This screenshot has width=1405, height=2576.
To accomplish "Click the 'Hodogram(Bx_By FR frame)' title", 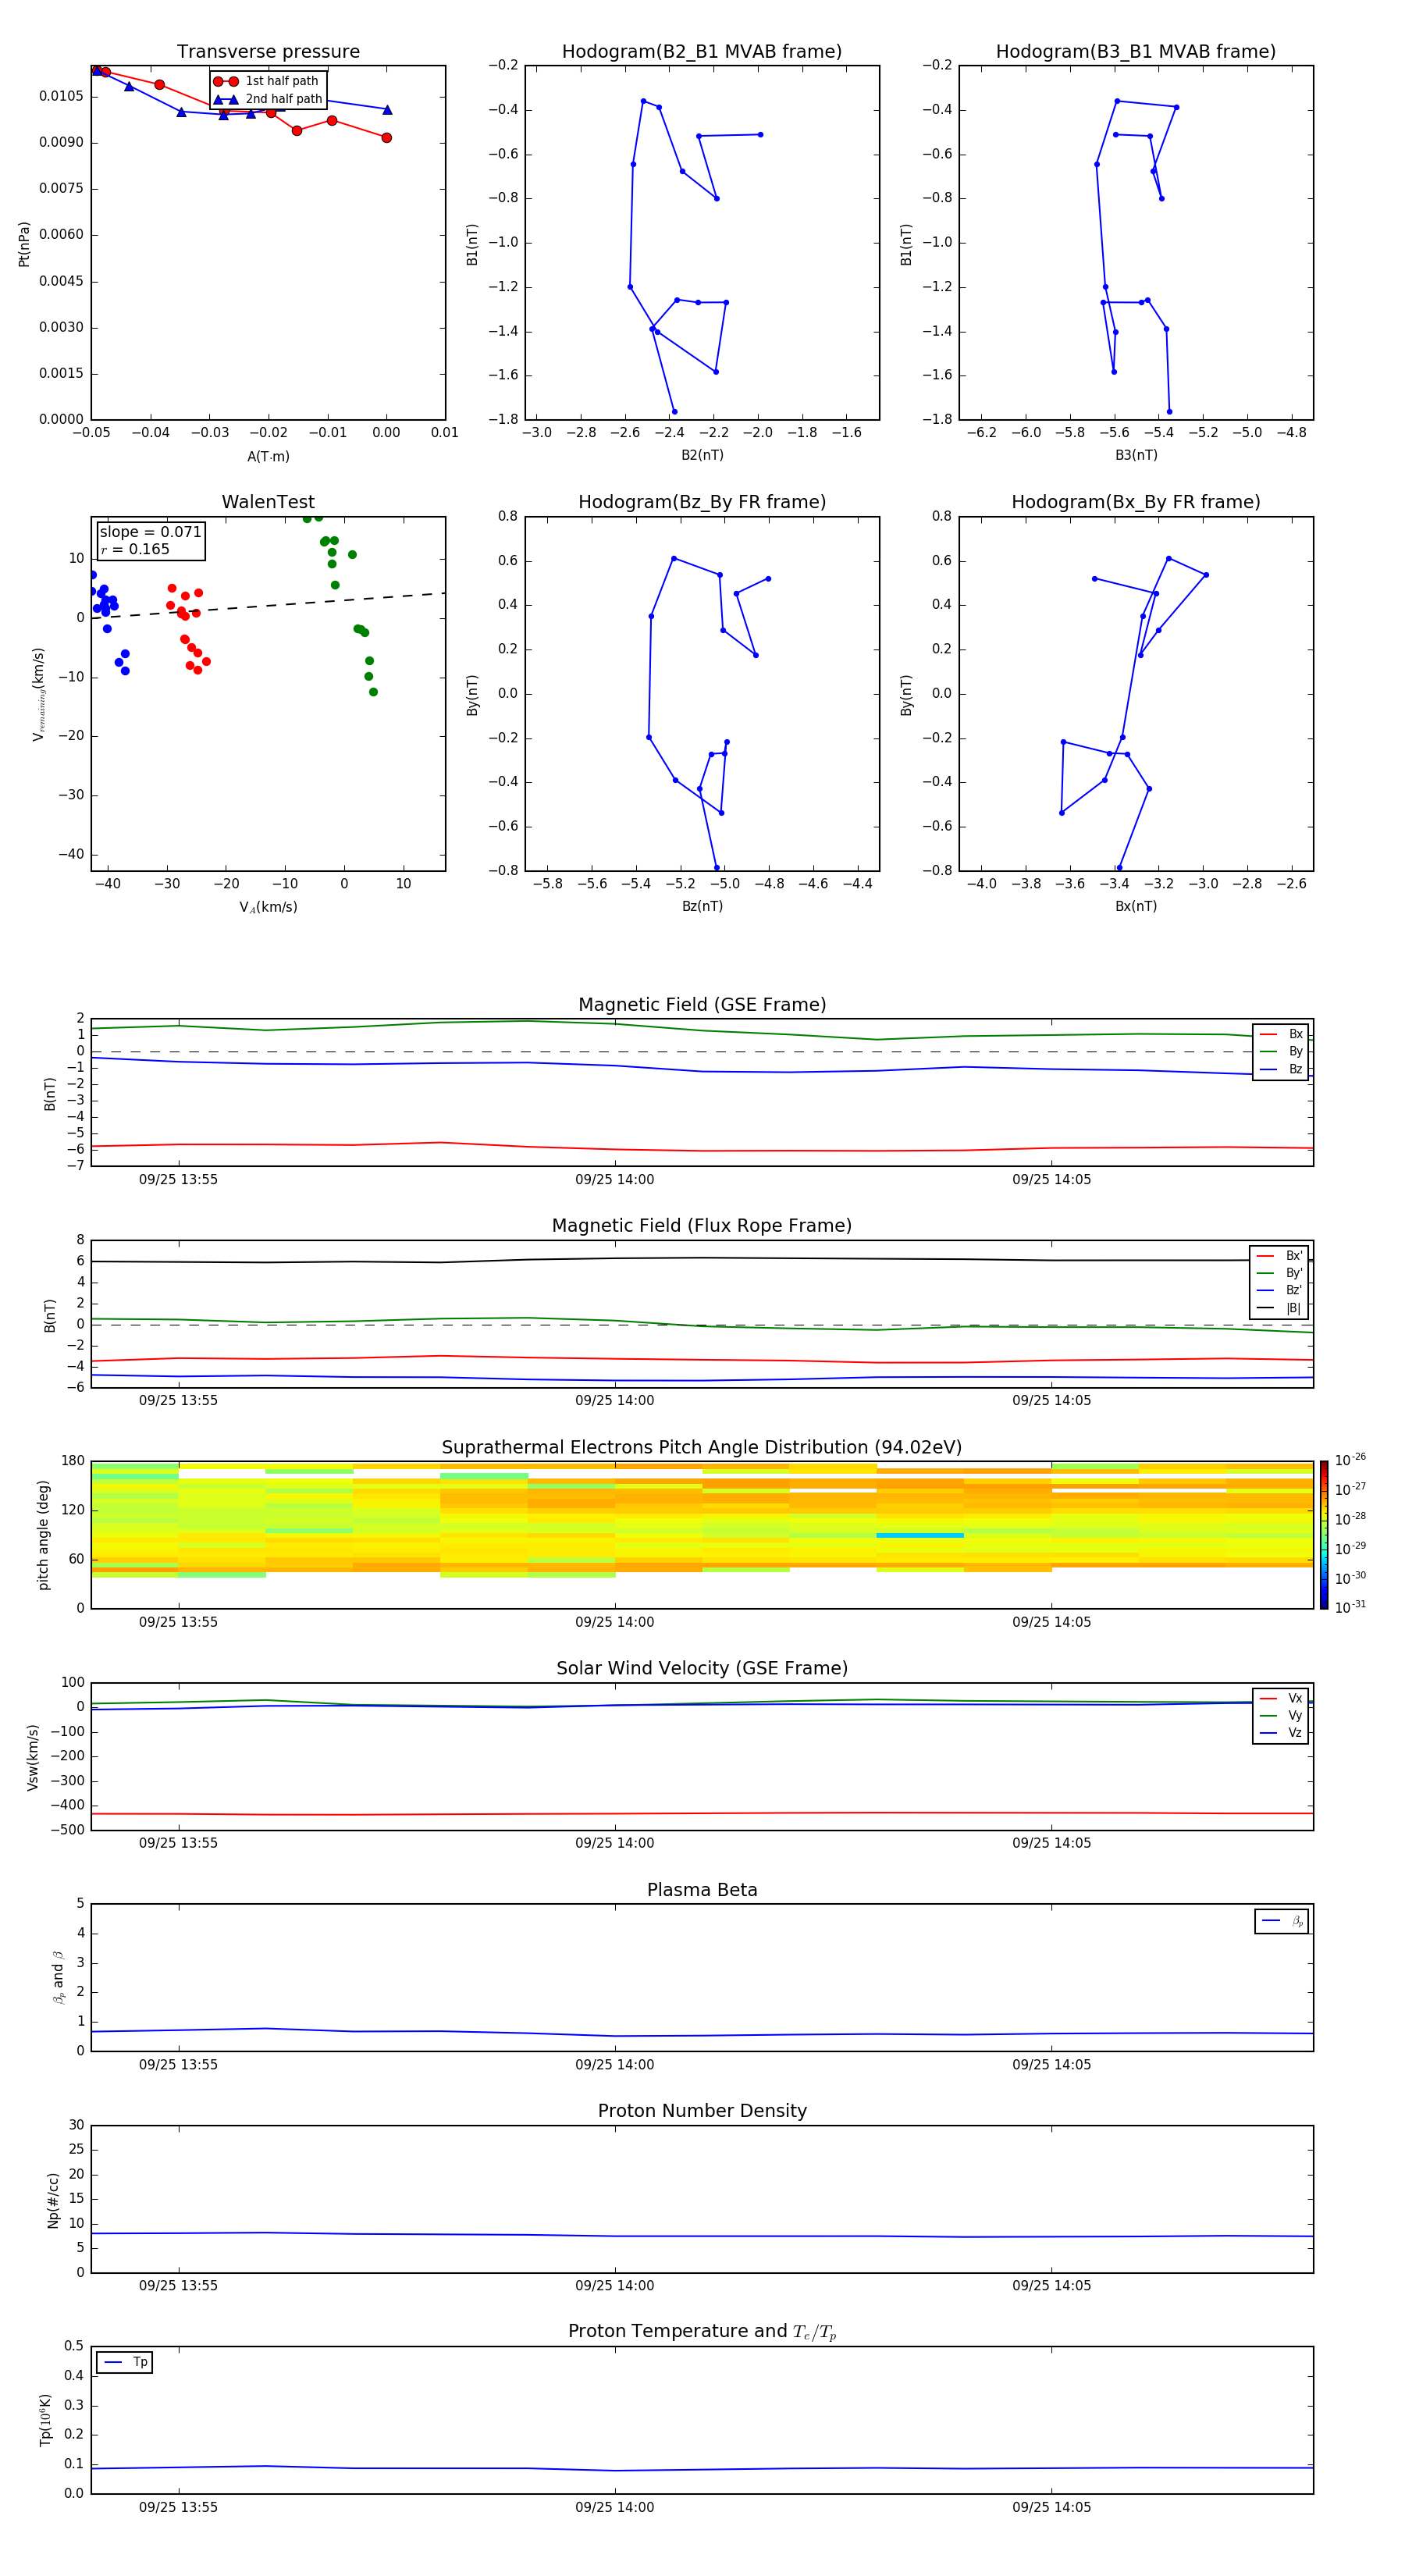I will point(1136,502).
